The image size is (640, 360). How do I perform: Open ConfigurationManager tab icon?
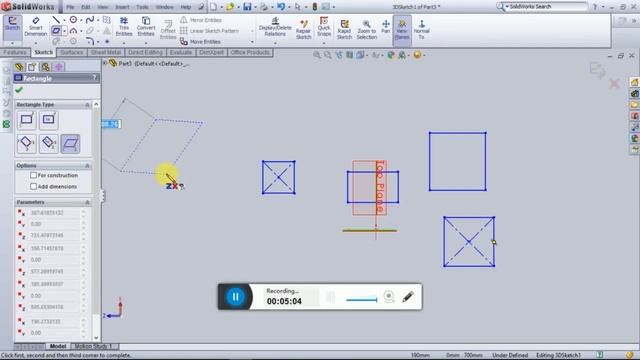point(45,67)
